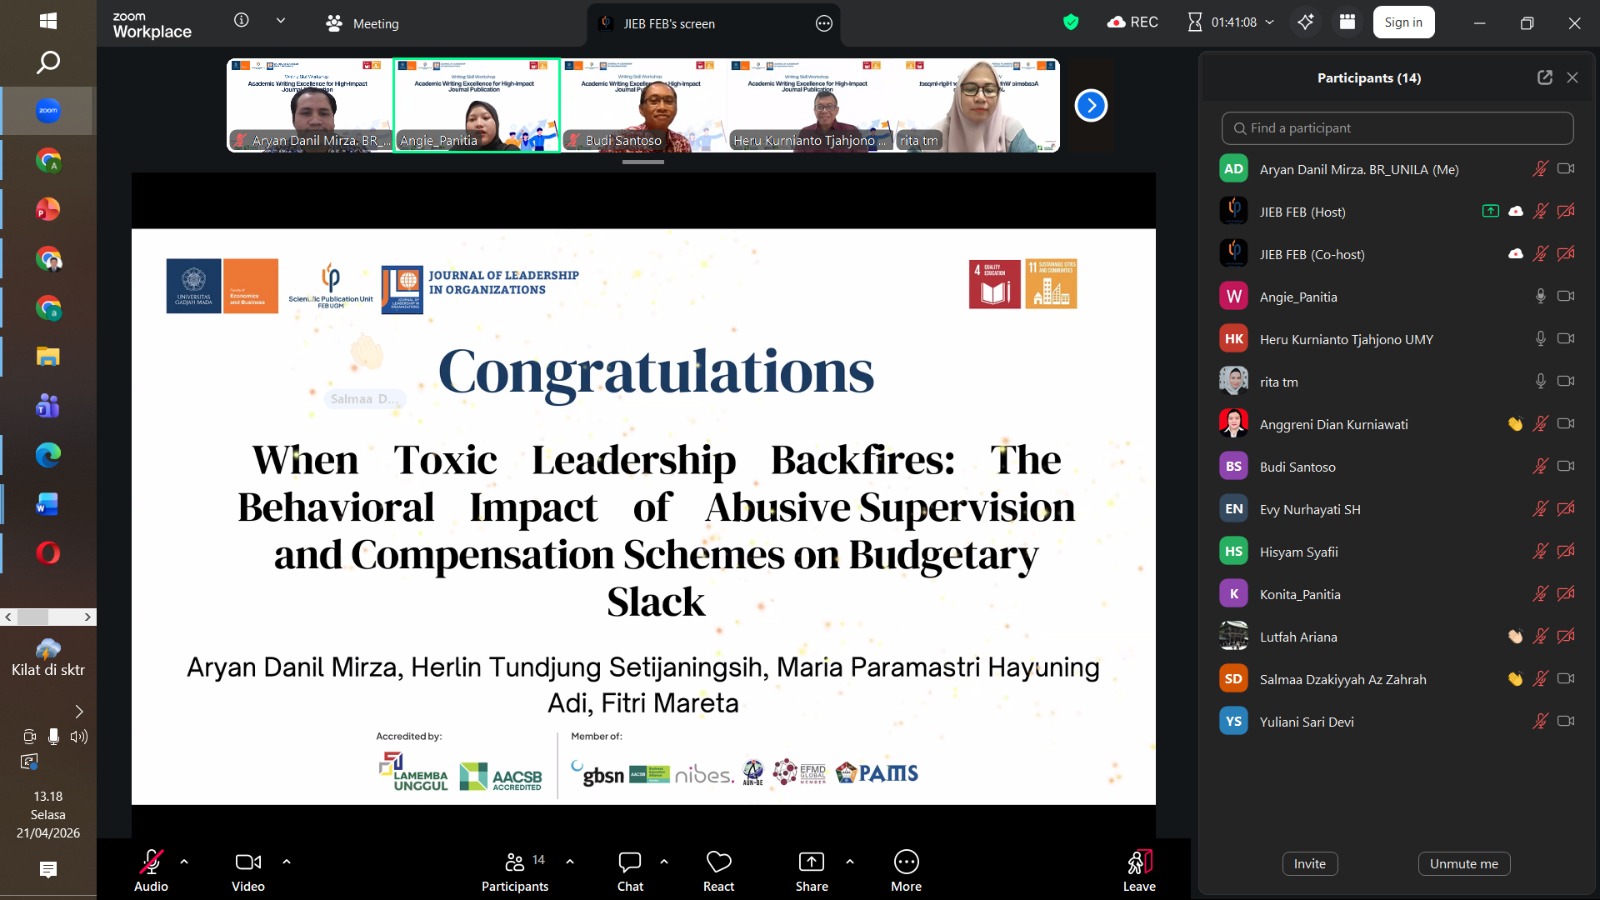The height and width of the screenshot is (900, 1600).
Task: Toggle mute for Salmaa Dzakiyyah Az Zahrah
Action: click(x=1541, y=679)
